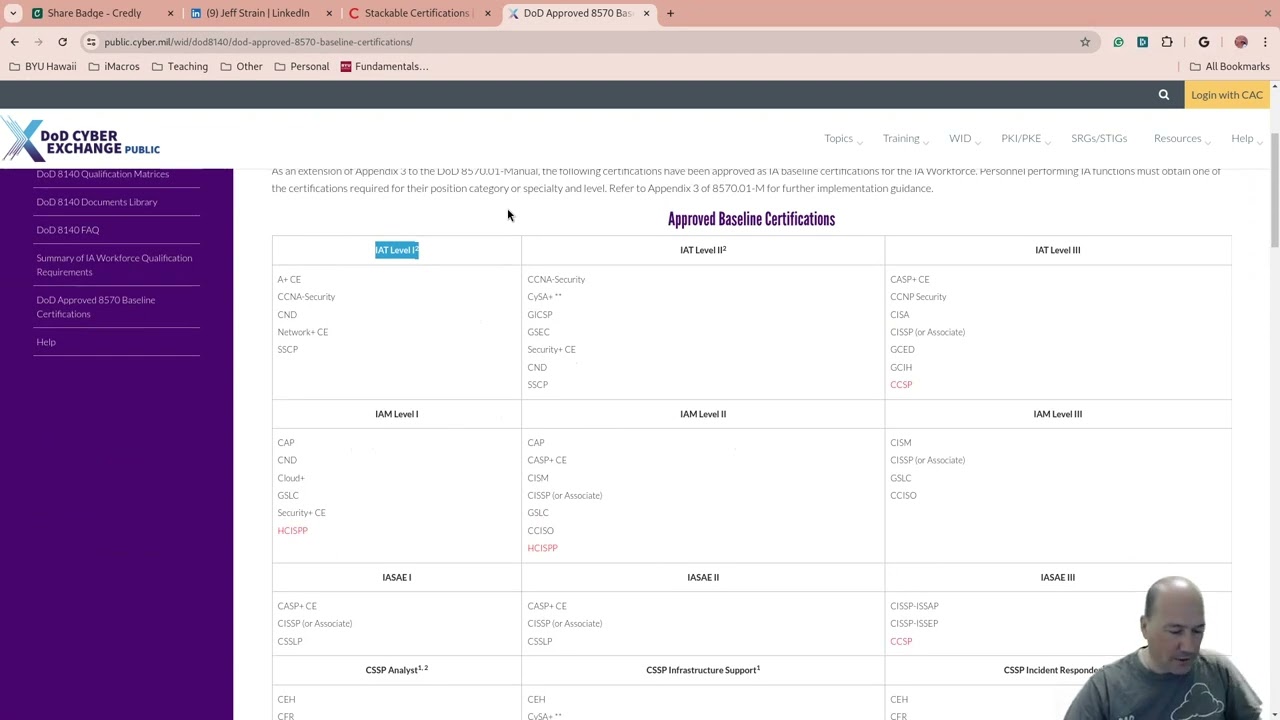This screenshot has height=720, width=1280.
Task: Open a new browser tab
Action: 670,13
